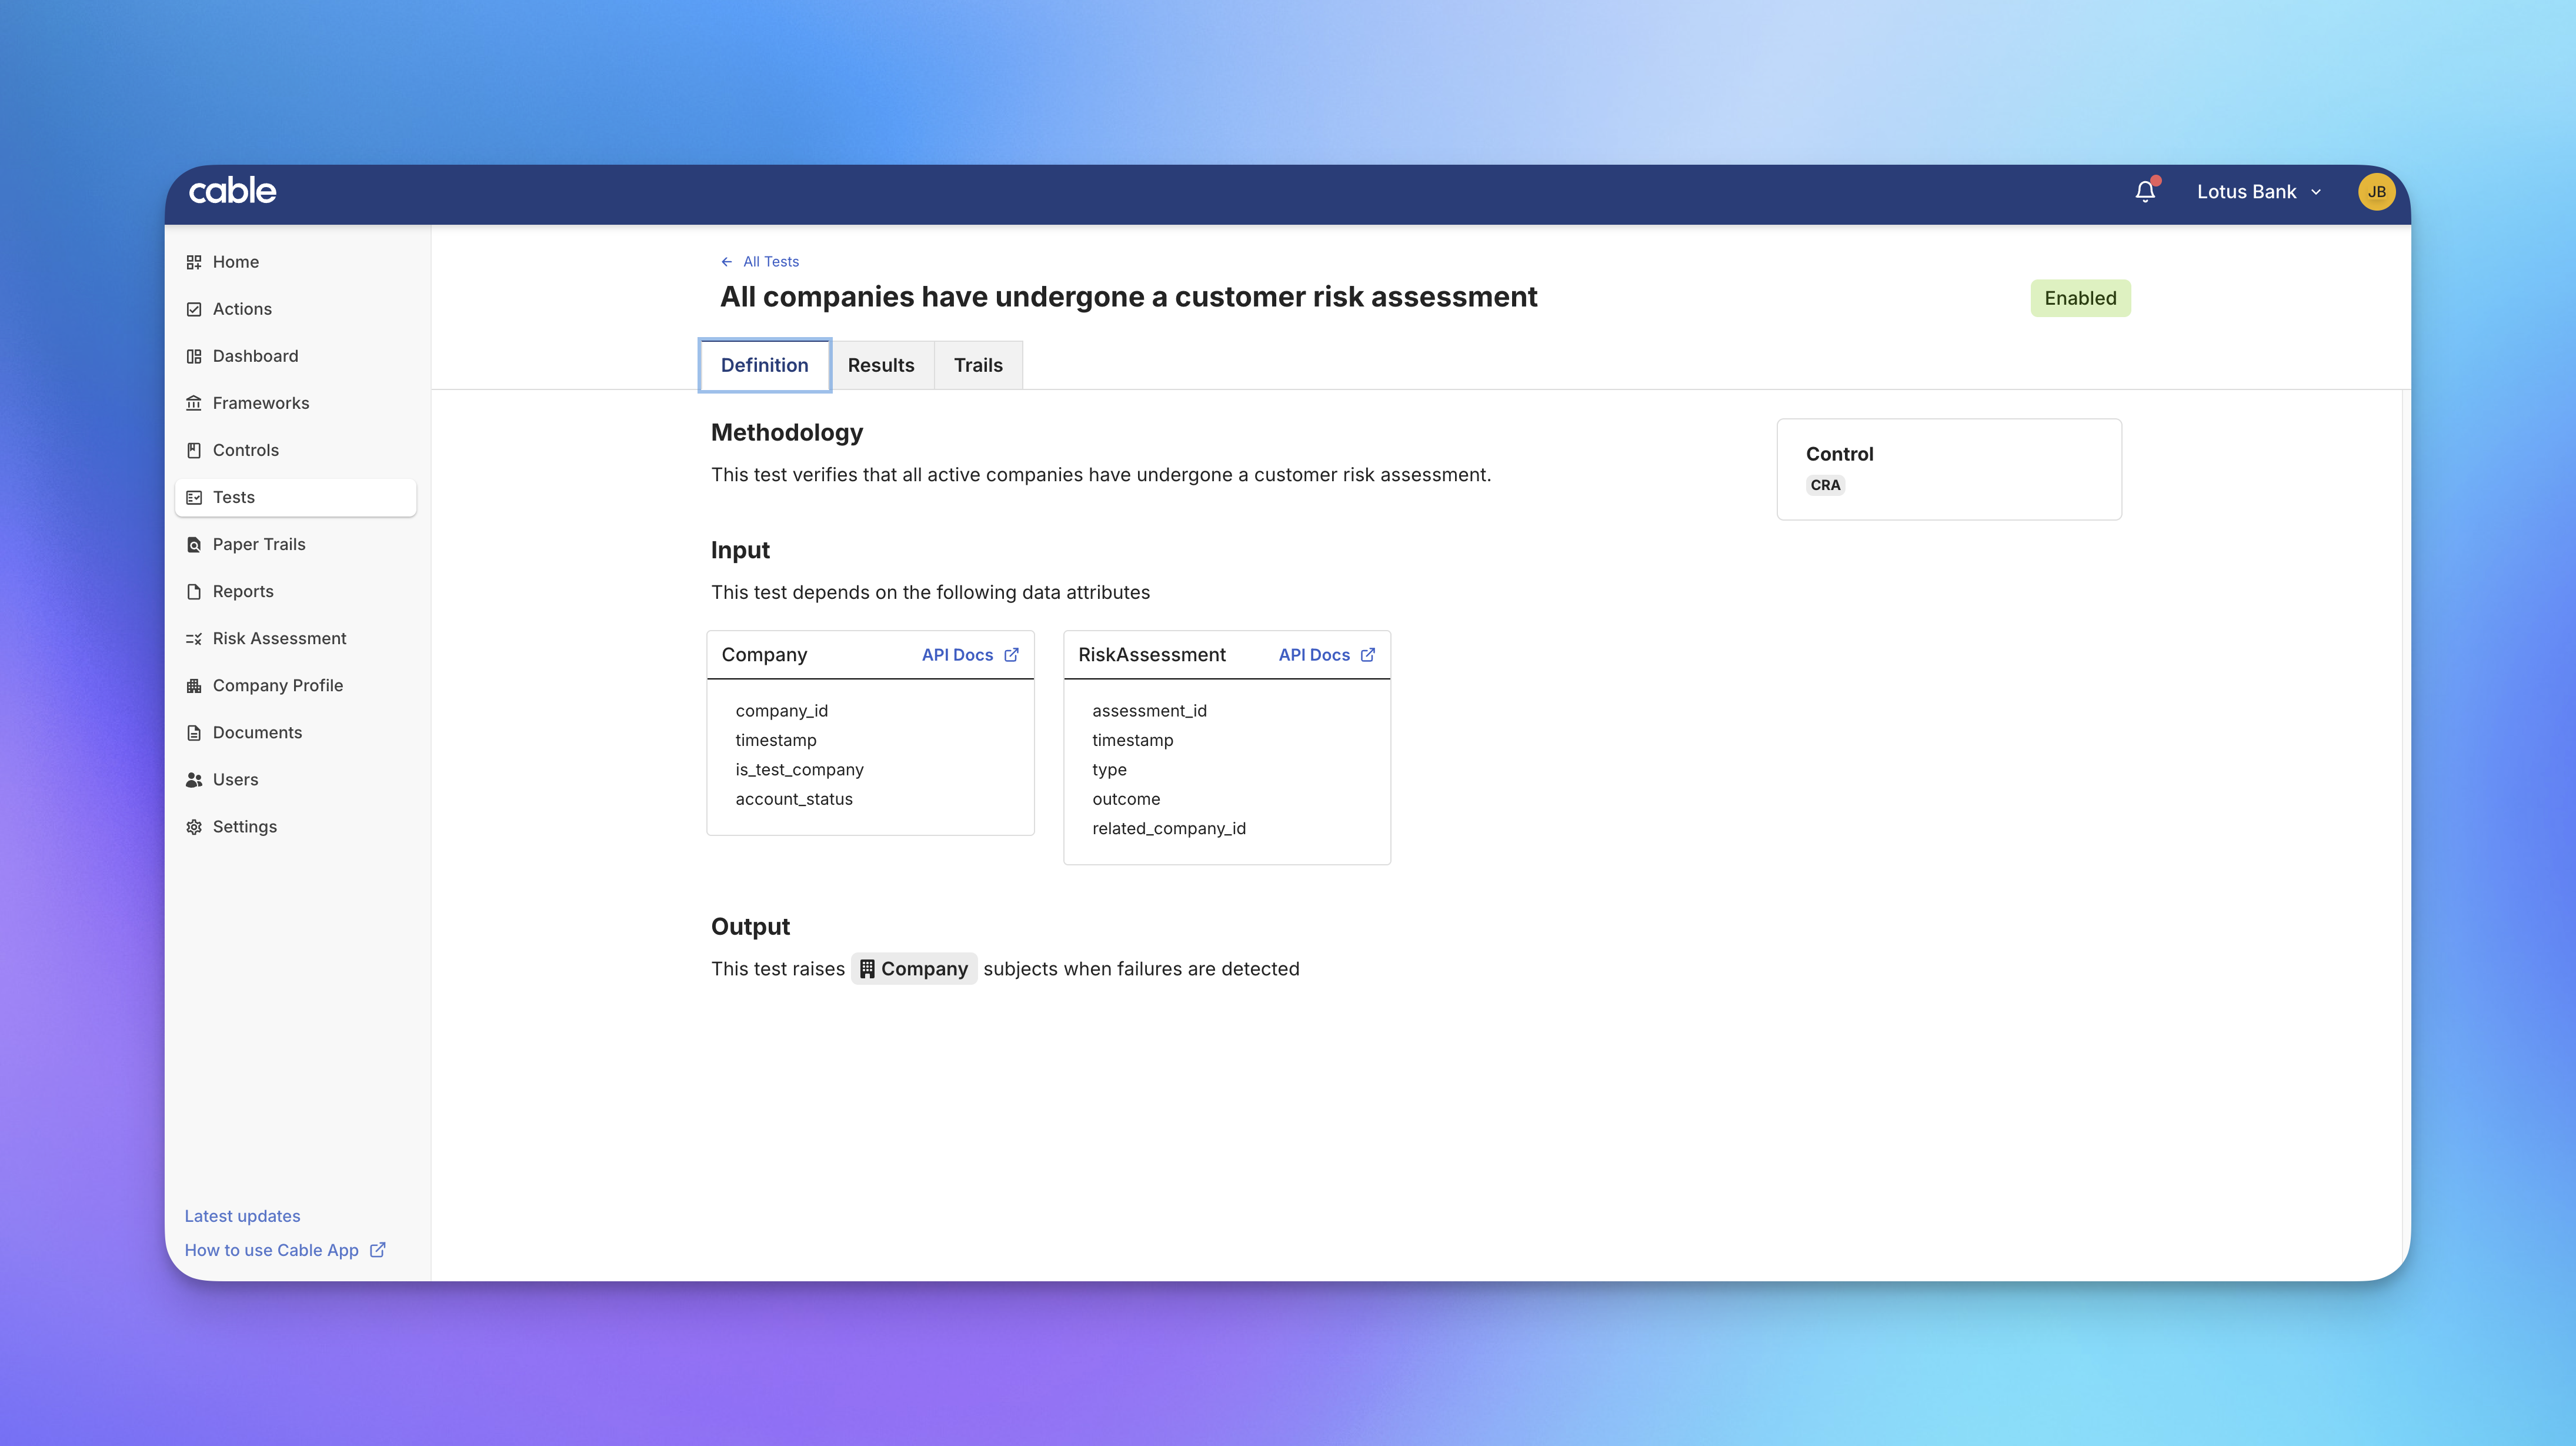
Task: Click the Users people icon
Action: 194,779
